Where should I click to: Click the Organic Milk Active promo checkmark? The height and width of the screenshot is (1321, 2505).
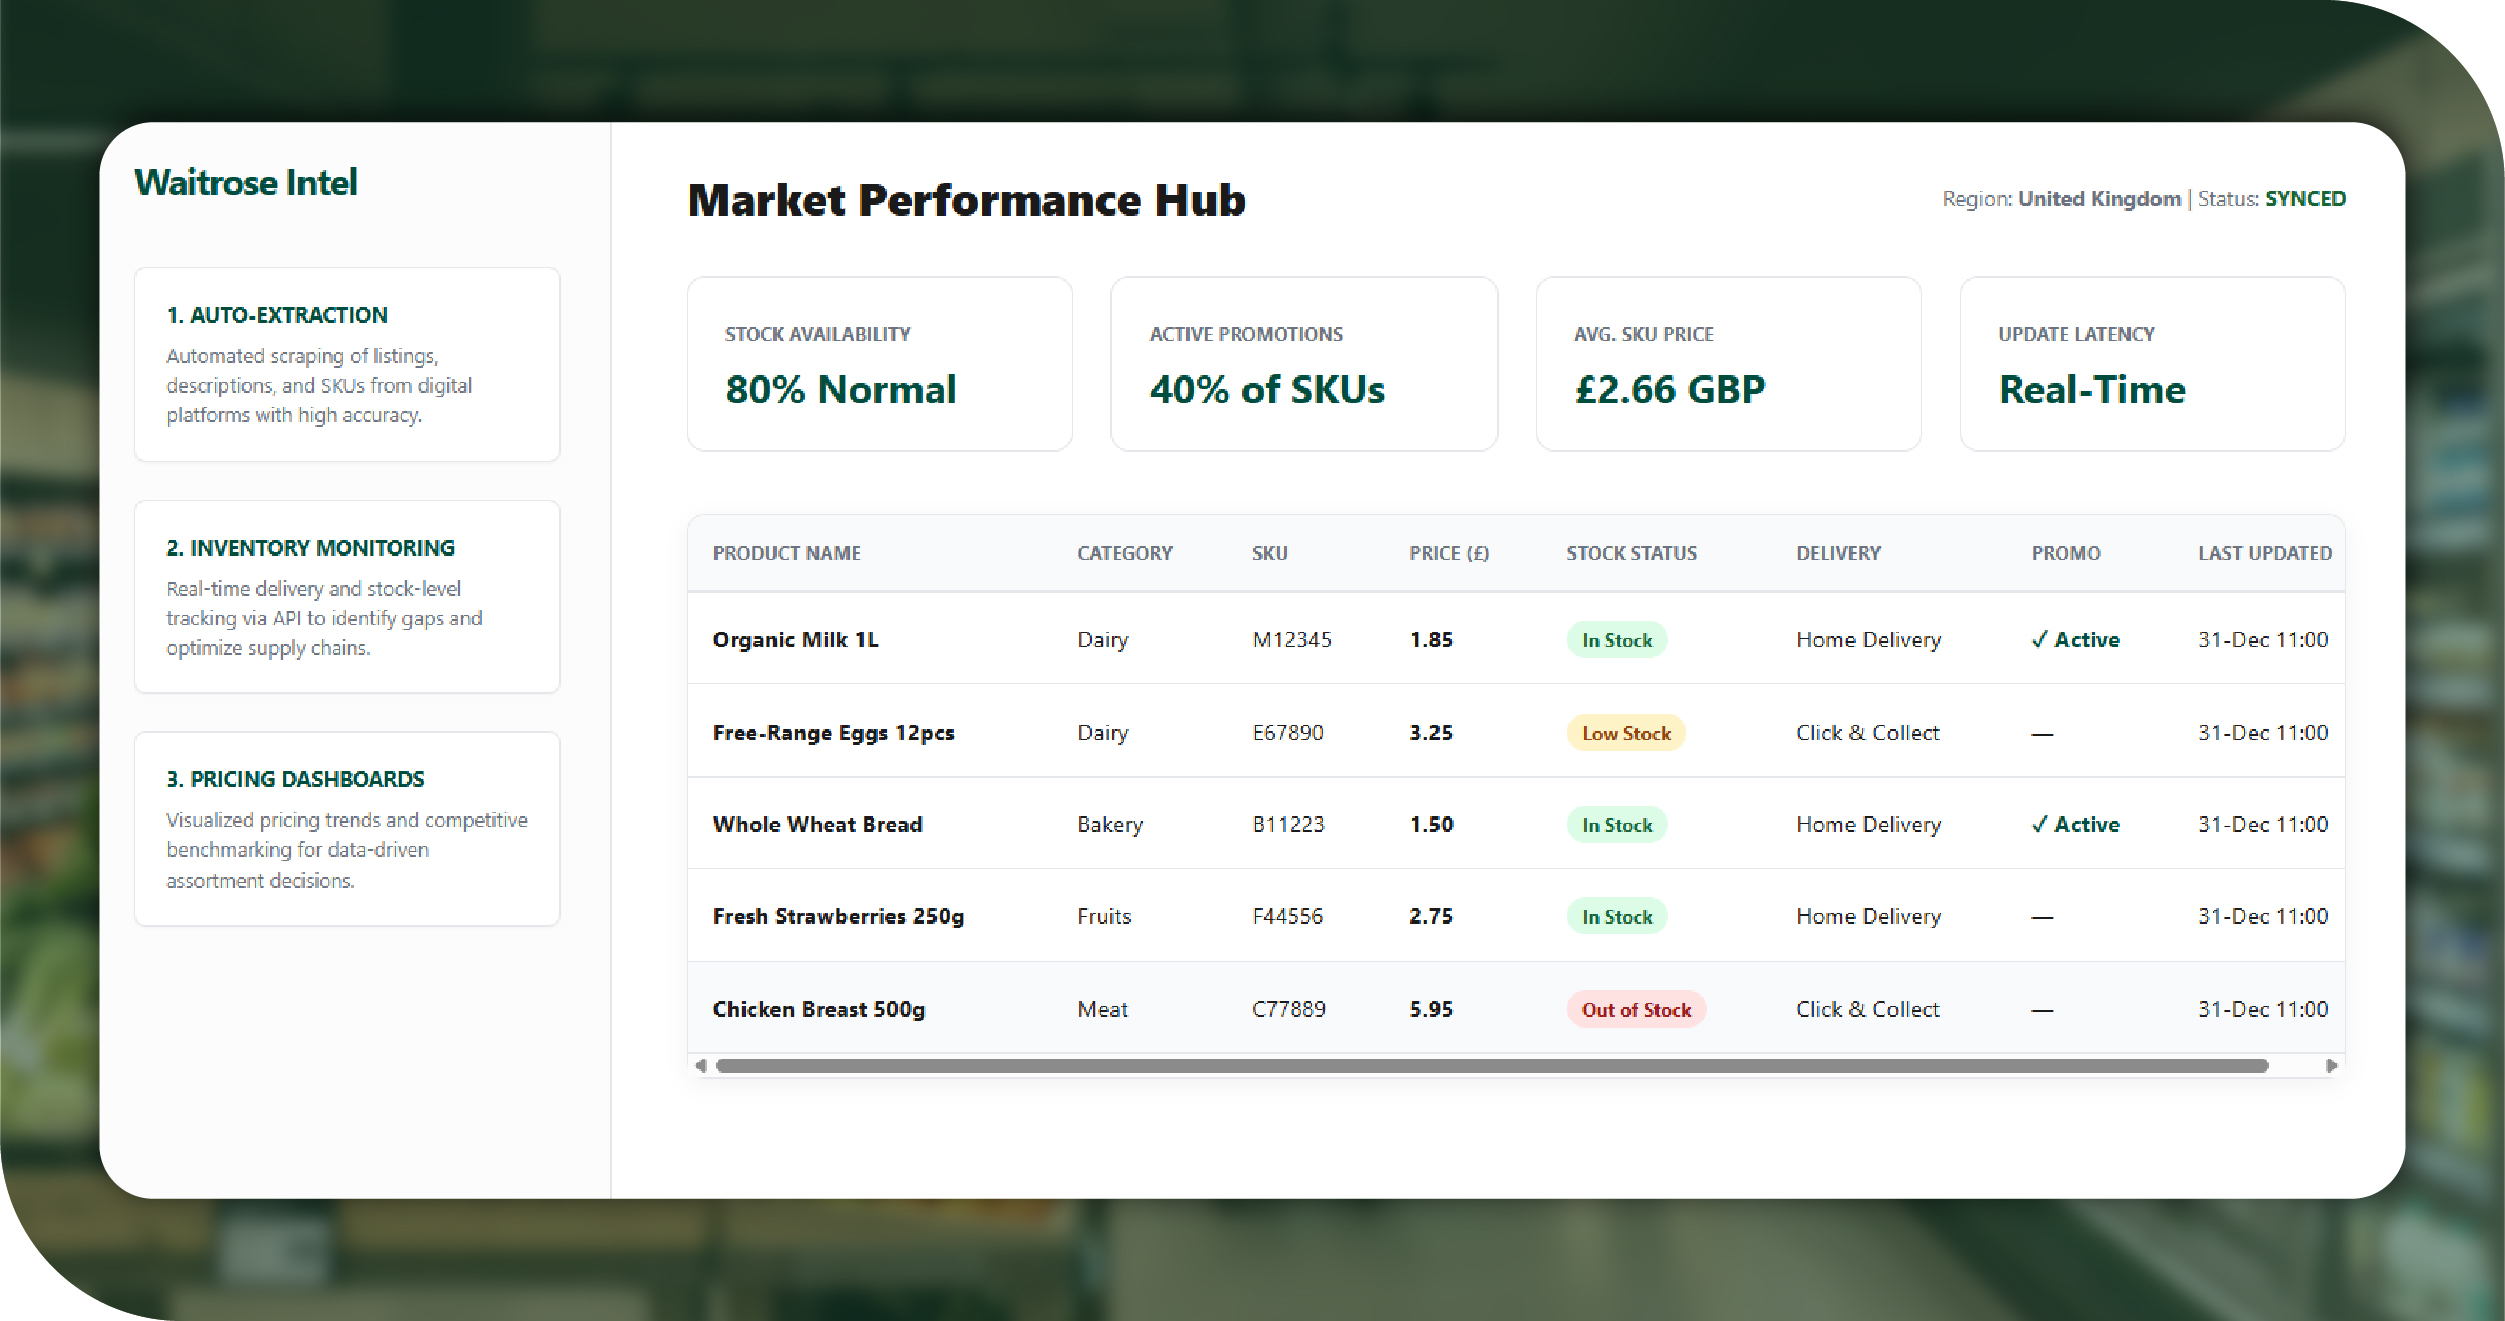pos(2040,640)
